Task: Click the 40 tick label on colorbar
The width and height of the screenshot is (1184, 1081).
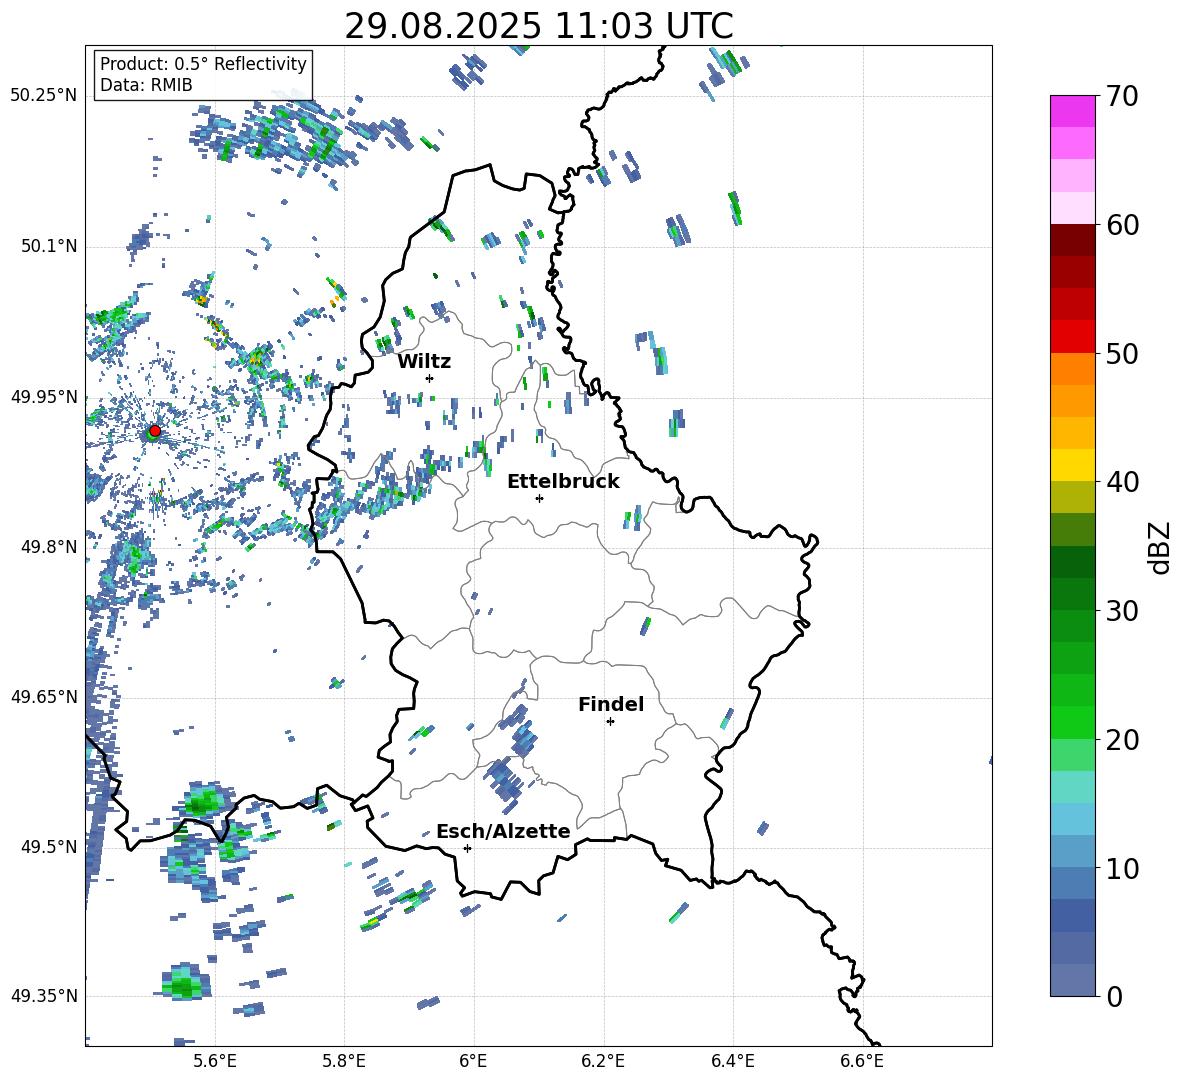Action: [1122, 482]
